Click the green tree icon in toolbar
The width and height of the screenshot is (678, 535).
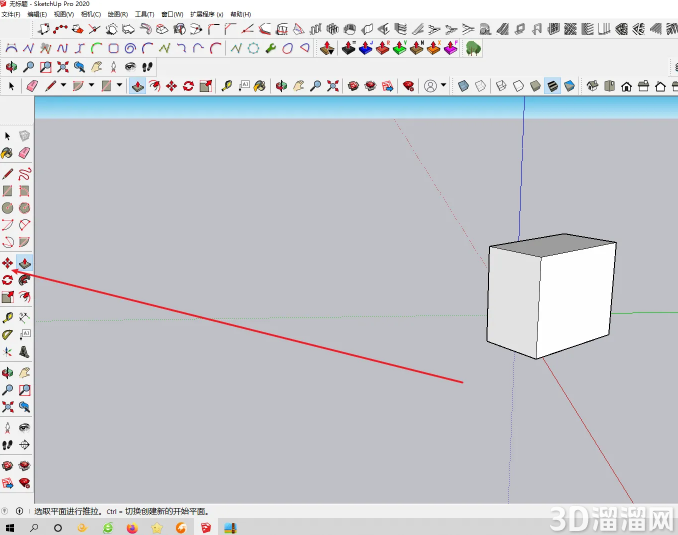point(473,48)
